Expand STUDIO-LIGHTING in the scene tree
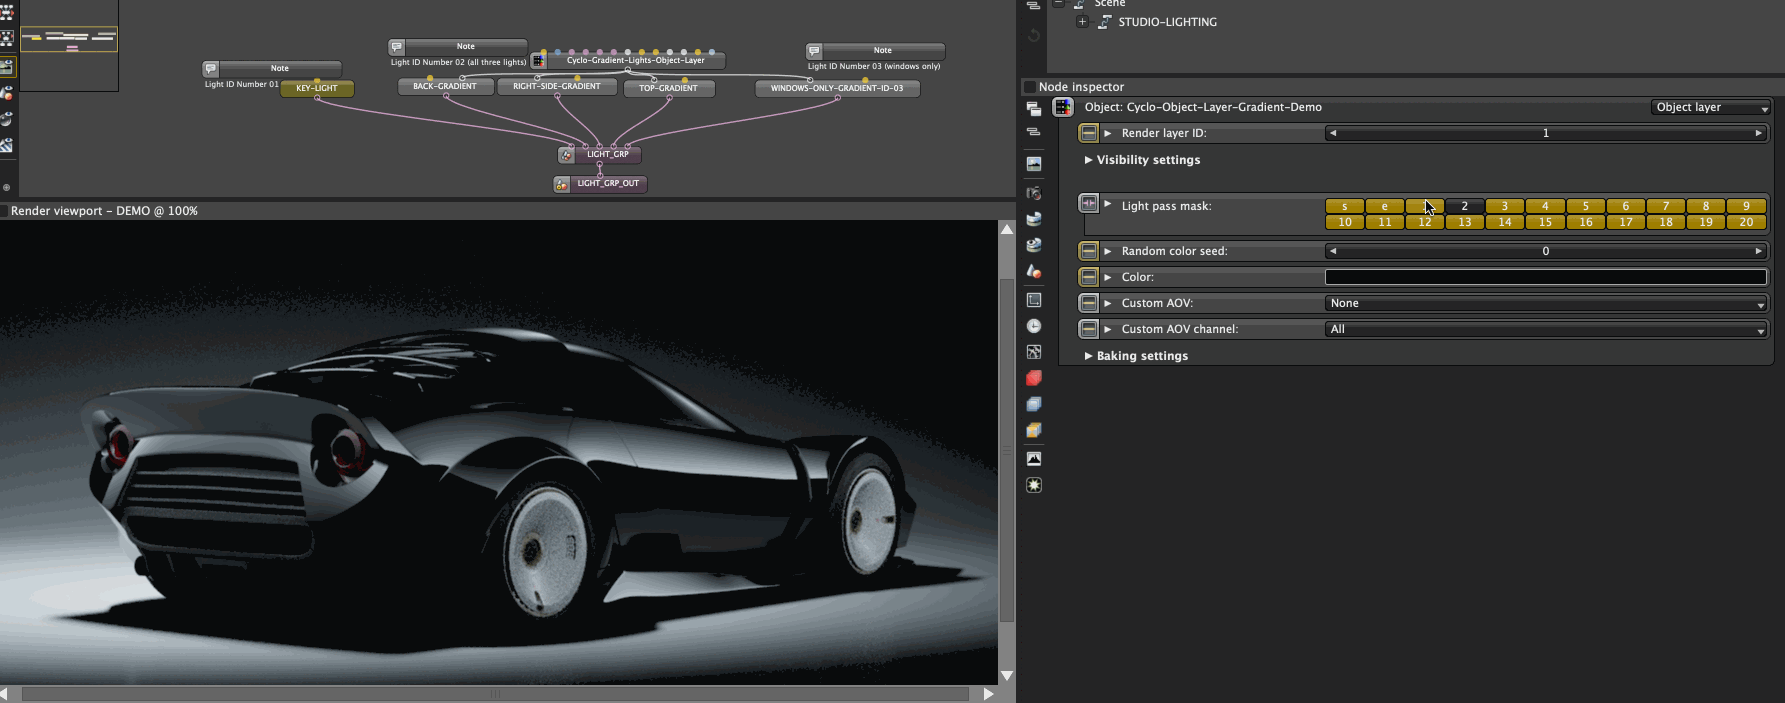This screenshot has height=703, width=1785. (1082, 22)
